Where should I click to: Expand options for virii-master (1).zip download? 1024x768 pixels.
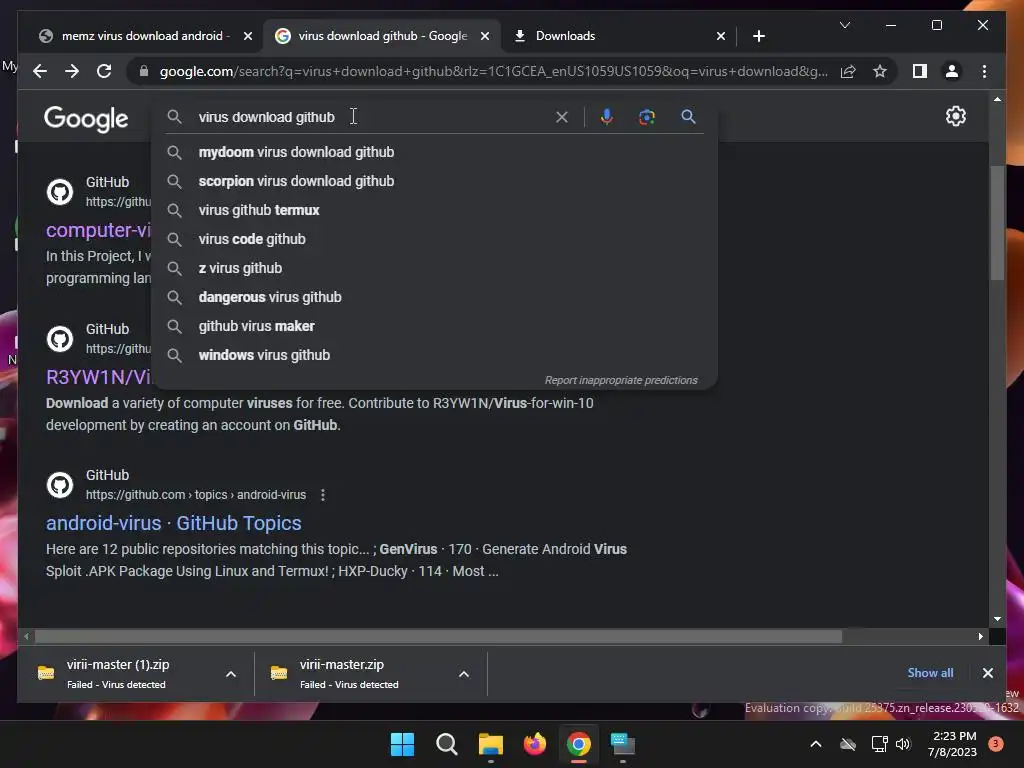[x=231, y=674]
